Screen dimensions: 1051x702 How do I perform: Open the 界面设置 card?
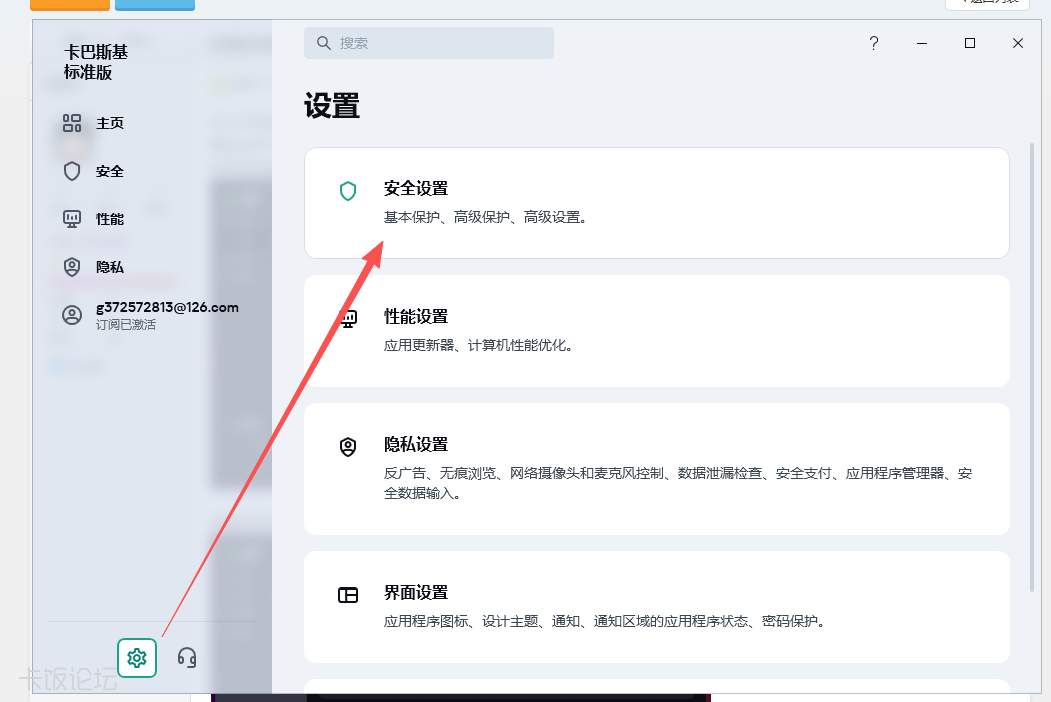coord(657,607)
